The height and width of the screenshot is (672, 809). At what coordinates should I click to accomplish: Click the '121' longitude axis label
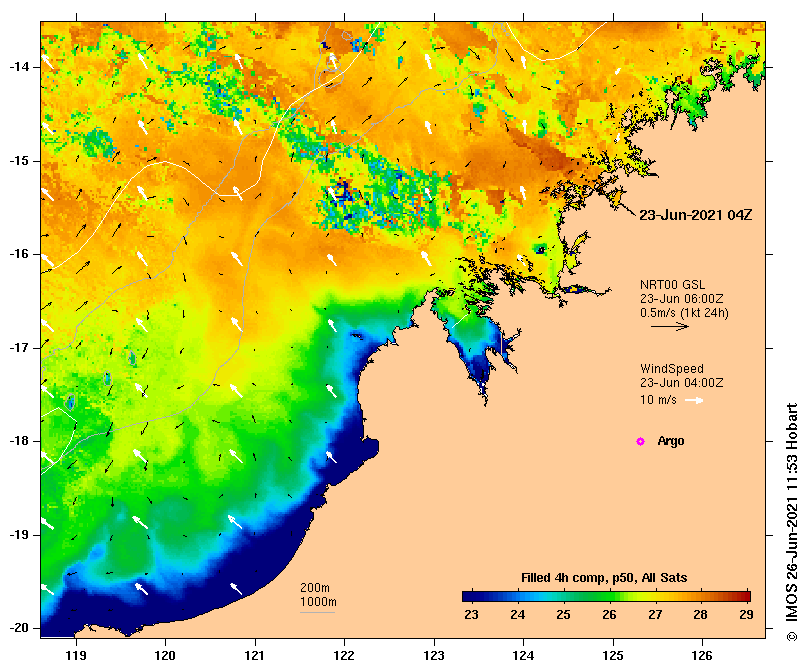pyautogui.click(x=255, y=656)
